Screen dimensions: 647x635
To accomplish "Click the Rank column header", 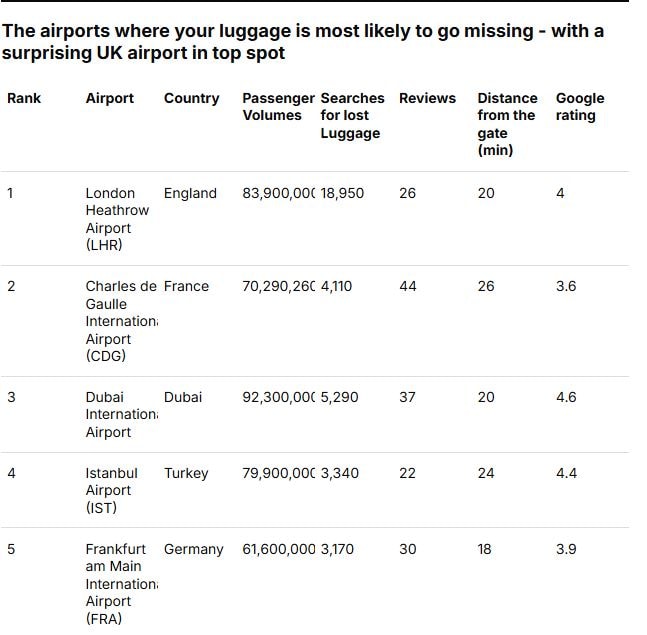I will tap(24, 98).
